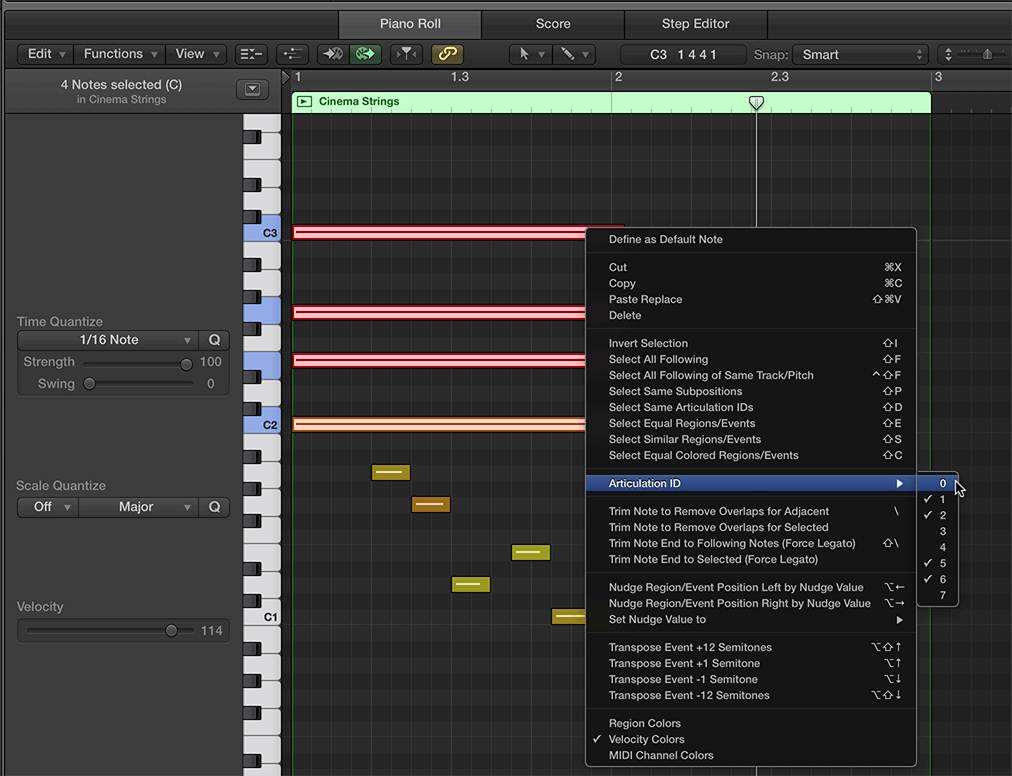Choose Cut from the context menu

pyautogui.click(x=751, y=267)
